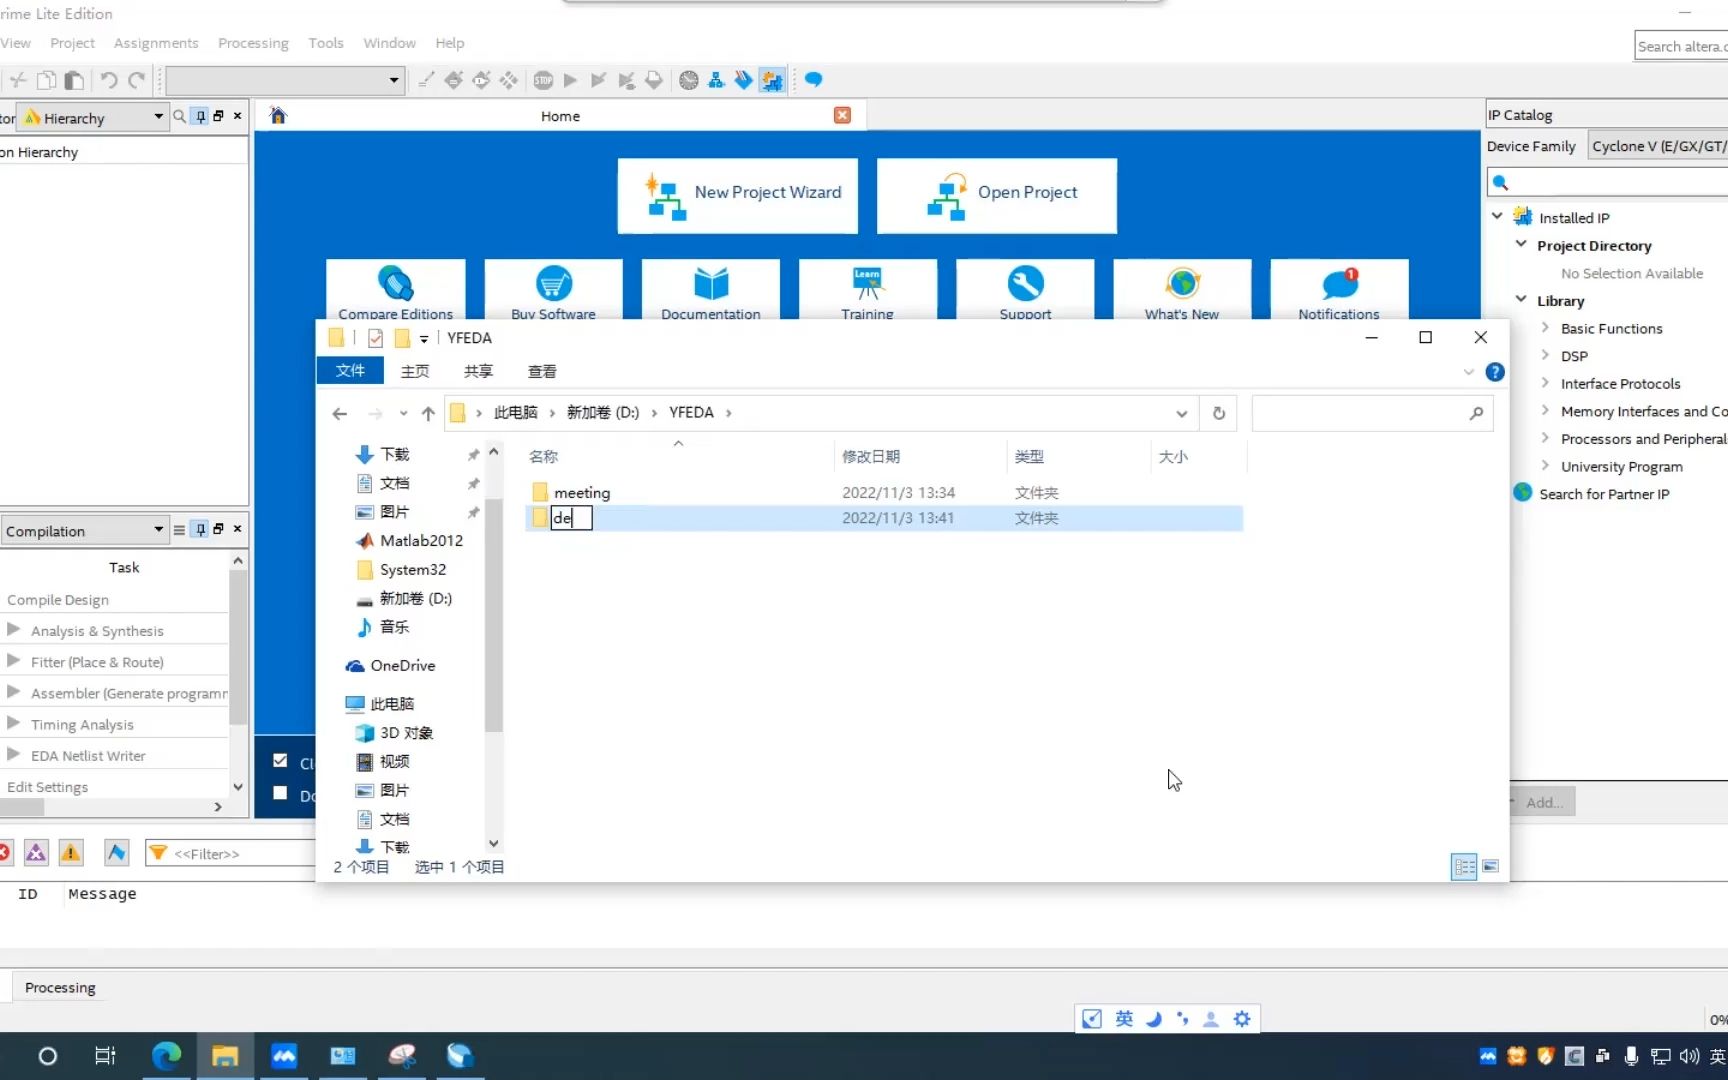Click the Stop Processing toolbar icon
Image resolution: width=1728 pixels, height=1080 pixels.
543,80
